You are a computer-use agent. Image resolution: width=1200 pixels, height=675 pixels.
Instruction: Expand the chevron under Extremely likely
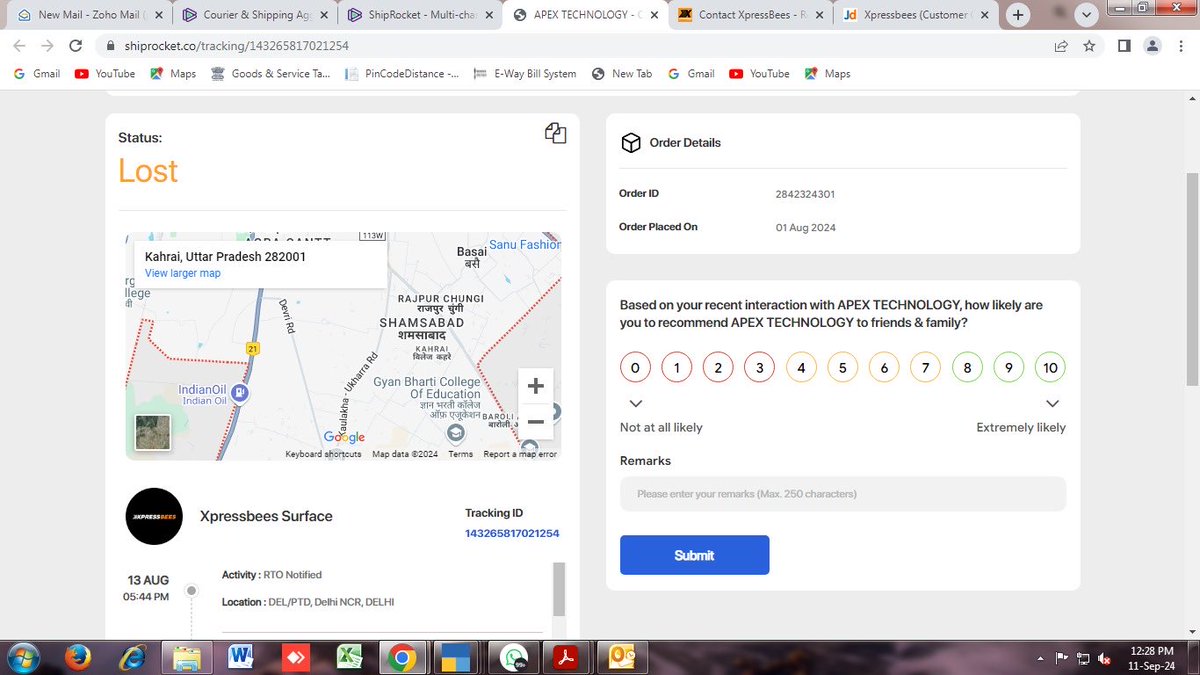1052,403
